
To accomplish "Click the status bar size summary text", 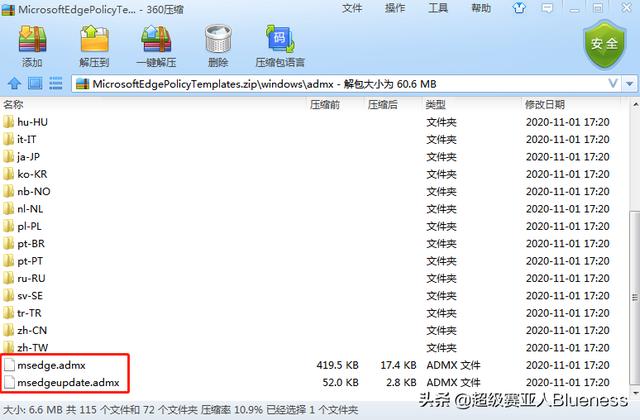I will coord(180,409).
